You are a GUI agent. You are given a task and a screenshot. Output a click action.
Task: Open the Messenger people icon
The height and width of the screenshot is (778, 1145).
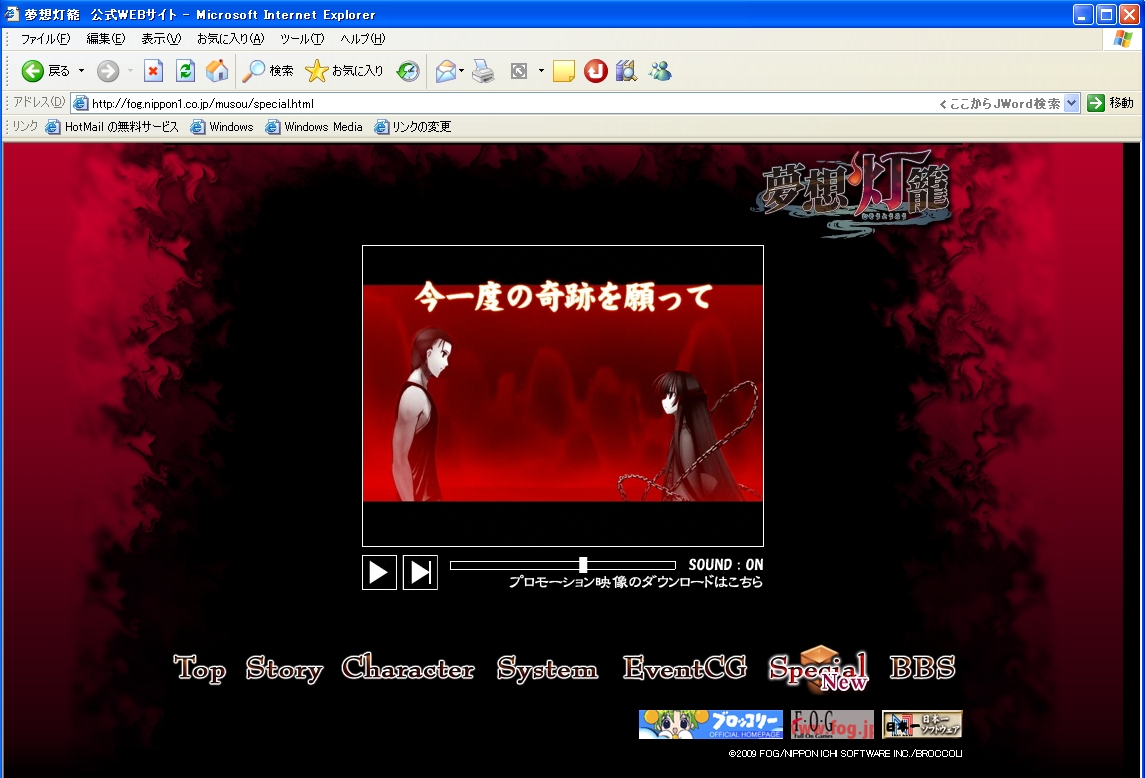(660, 71)
